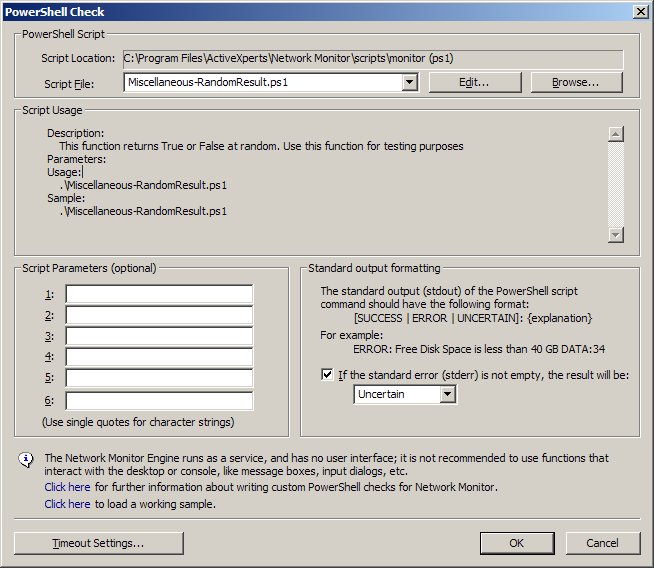Click script parameter field 4
654x568 pixels.
[159, 357]
